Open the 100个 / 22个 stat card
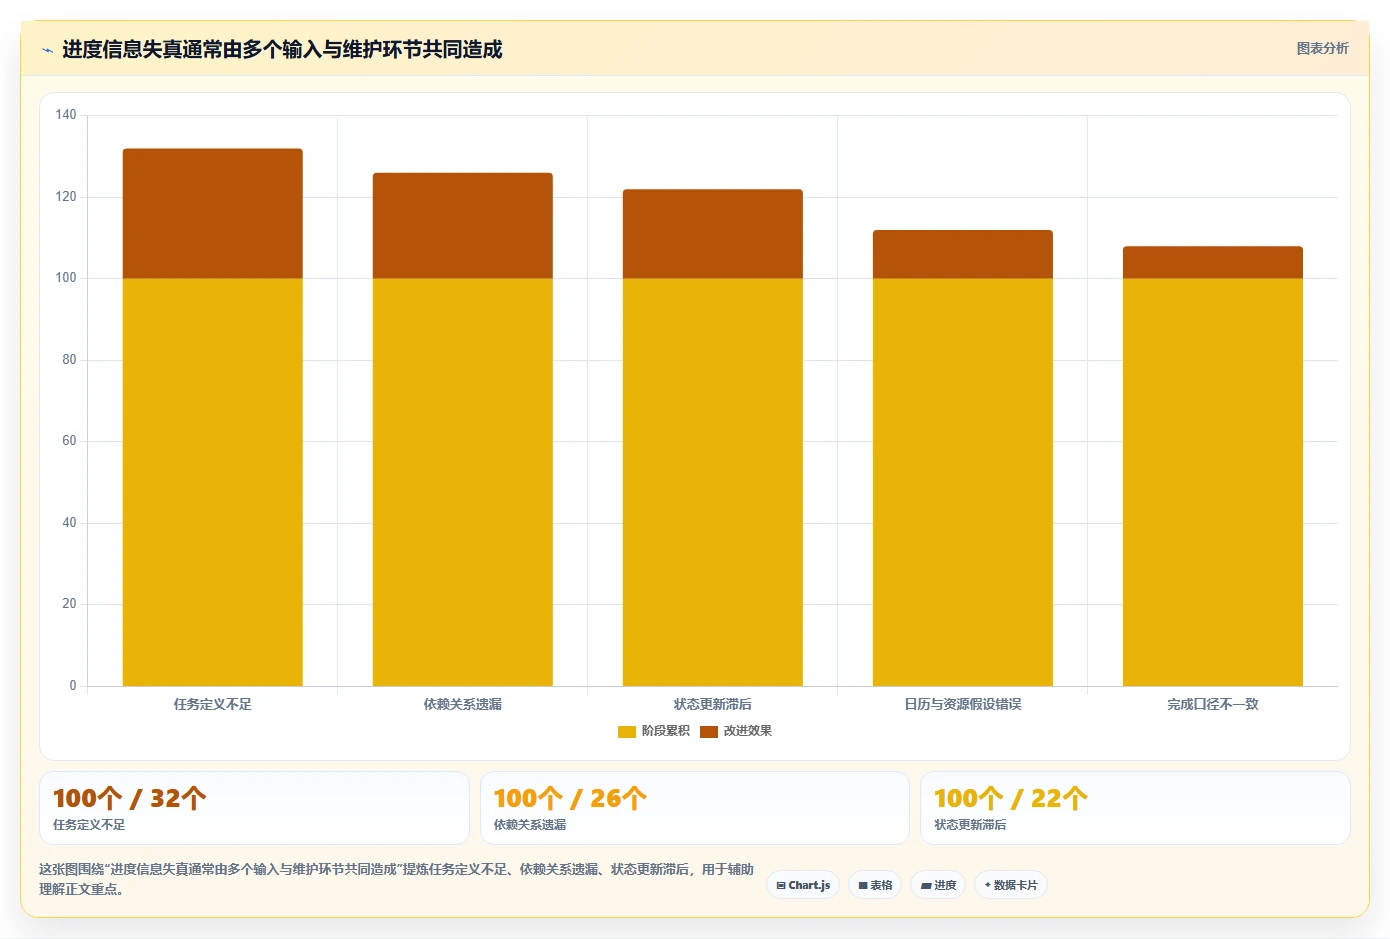 pos(1135,808)
